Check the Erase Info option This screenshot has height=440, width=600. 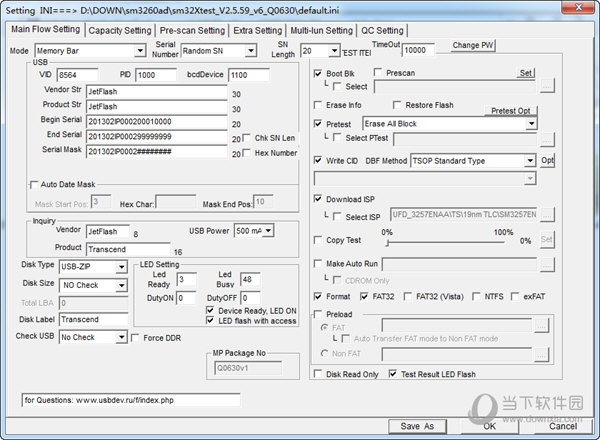tap(318, 105)
